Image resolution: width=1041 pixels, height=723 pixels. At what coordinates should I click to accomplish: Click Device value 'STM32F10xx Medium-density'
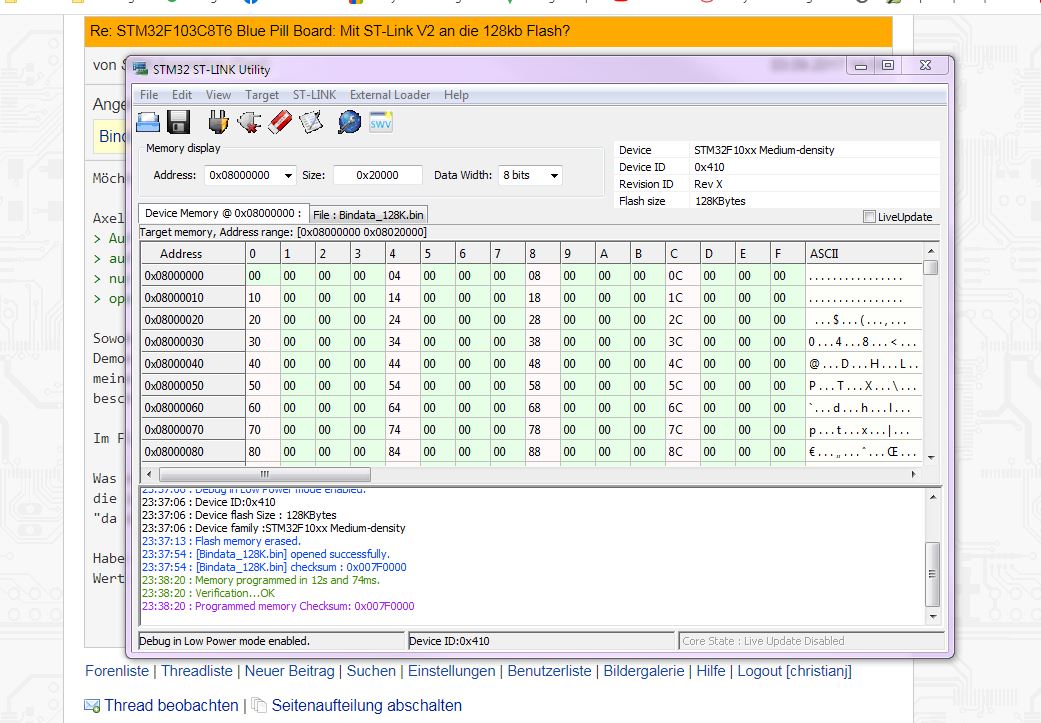tap(764, 150)
